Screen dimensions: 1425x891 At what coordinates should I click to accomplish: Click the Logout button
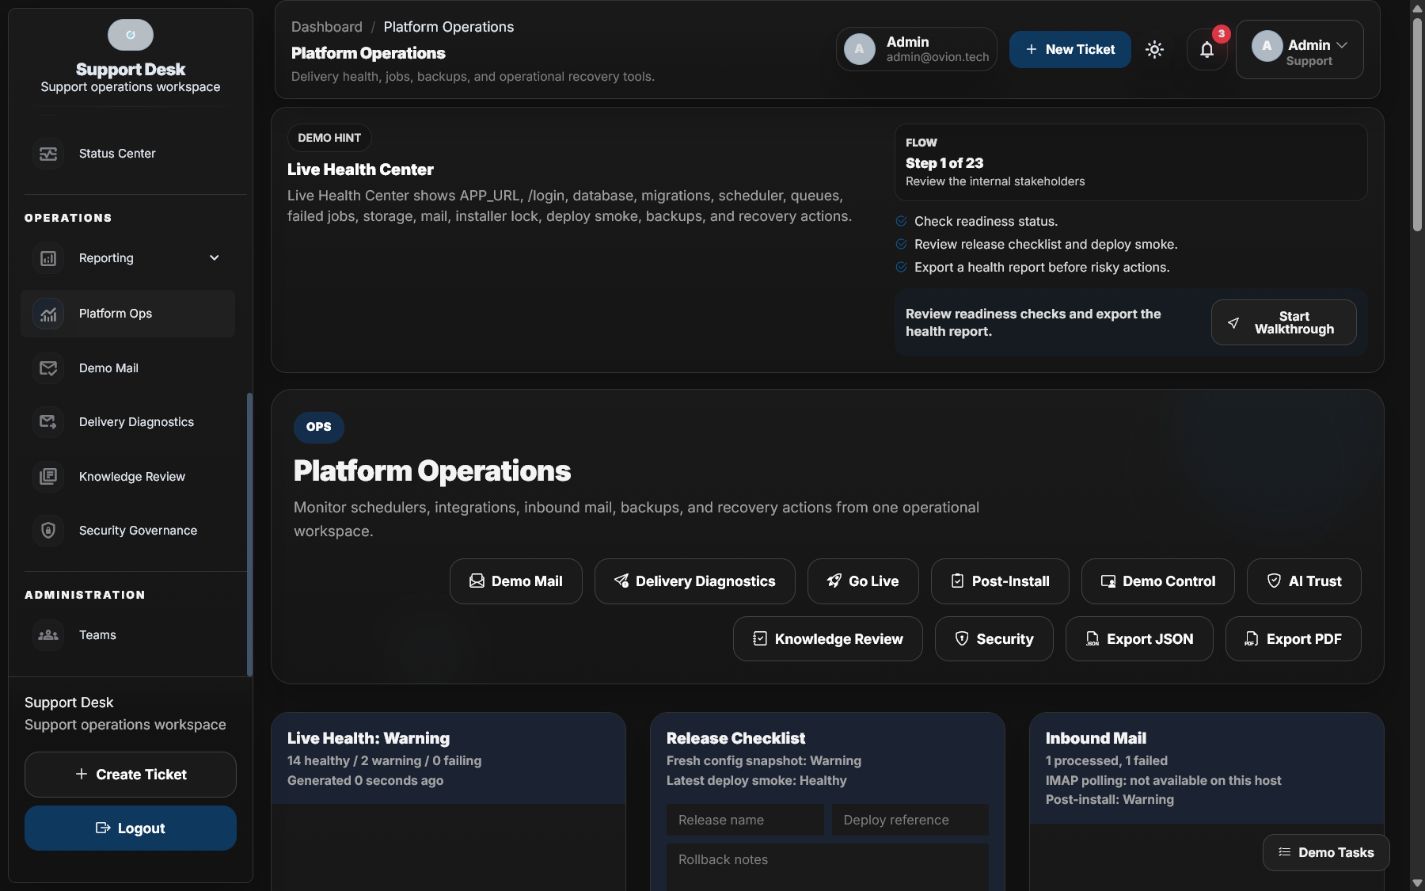pyautogui.click(x=131, y=828)
